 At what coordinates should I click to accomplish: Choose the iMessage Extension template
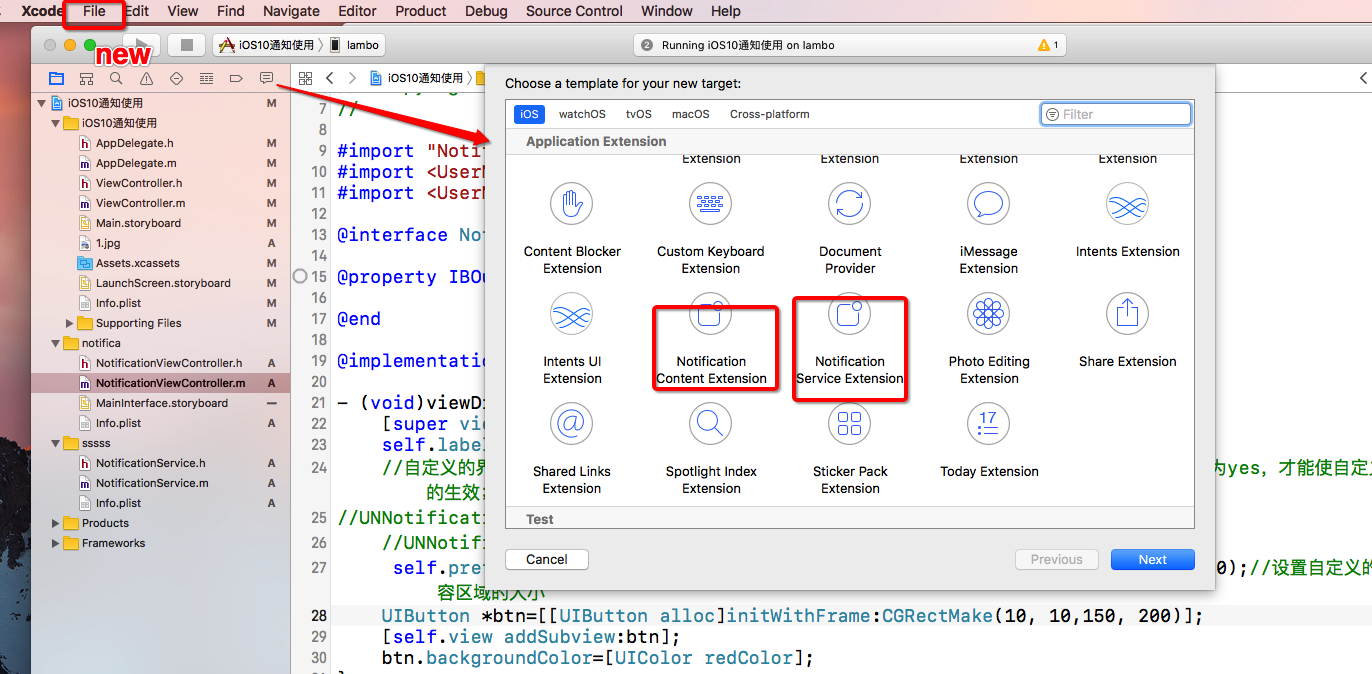pyautogui.click(x=988, y=230)
